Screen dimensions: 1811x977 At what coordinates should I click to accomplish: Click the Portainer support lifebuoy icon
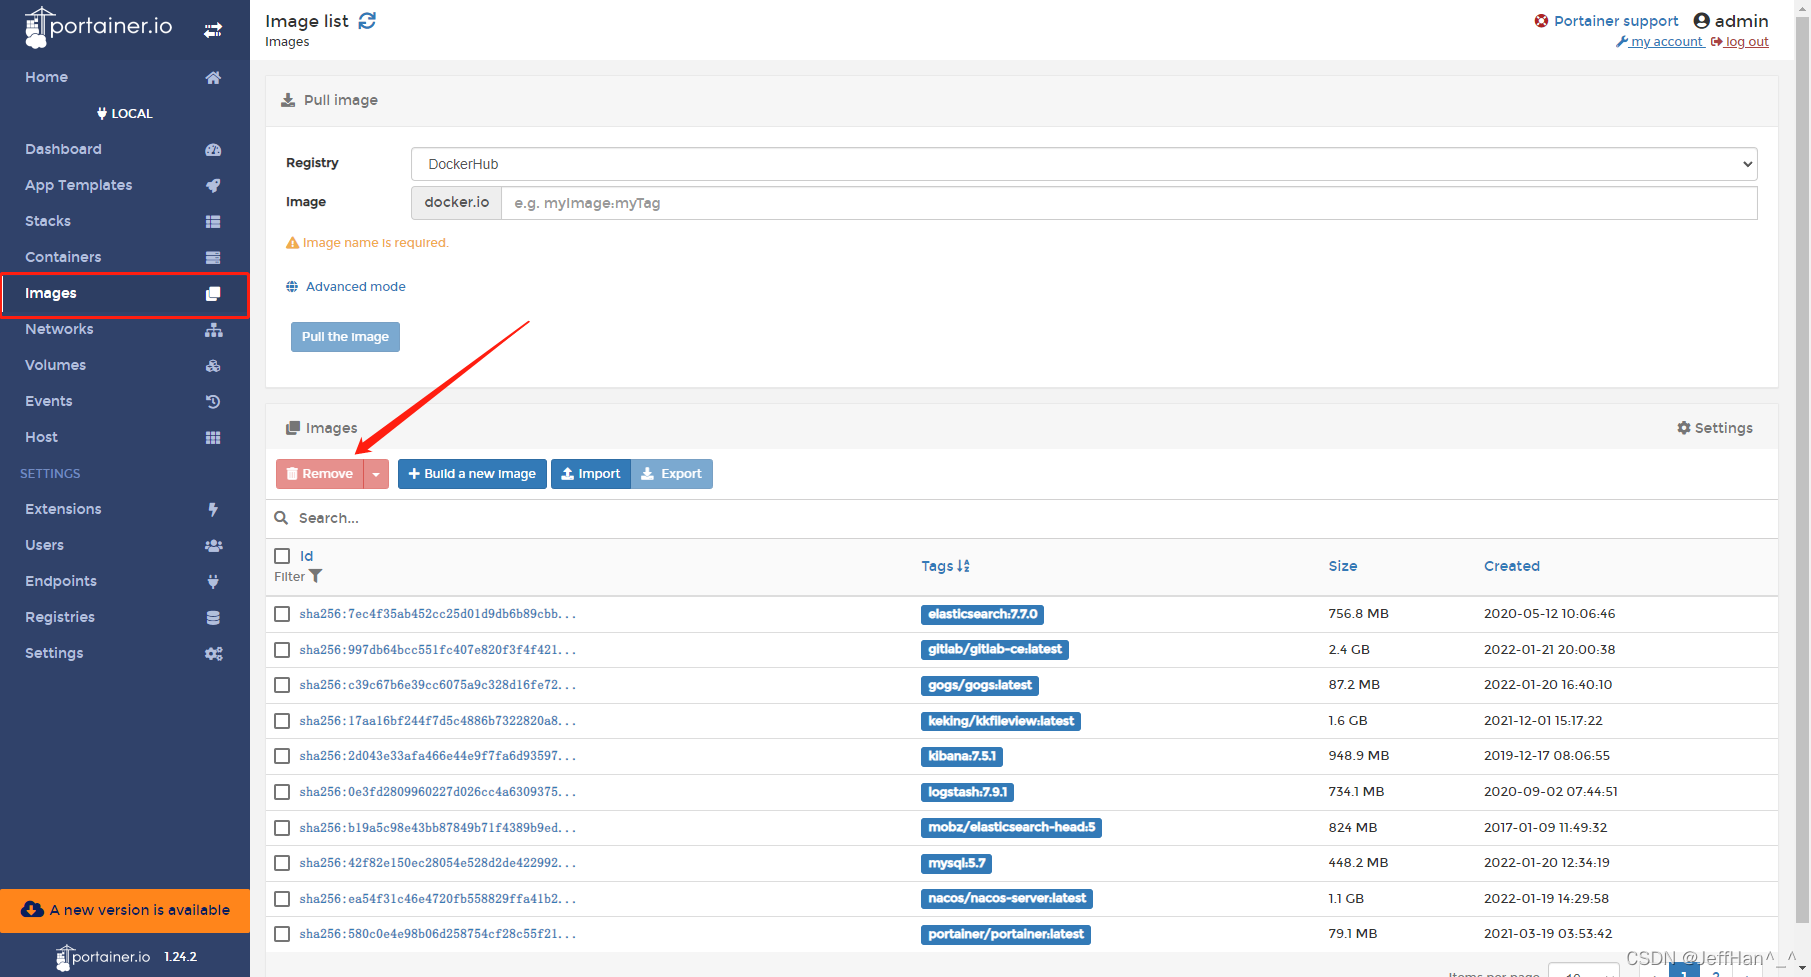pyautogui.click(x=1541, y=21)
